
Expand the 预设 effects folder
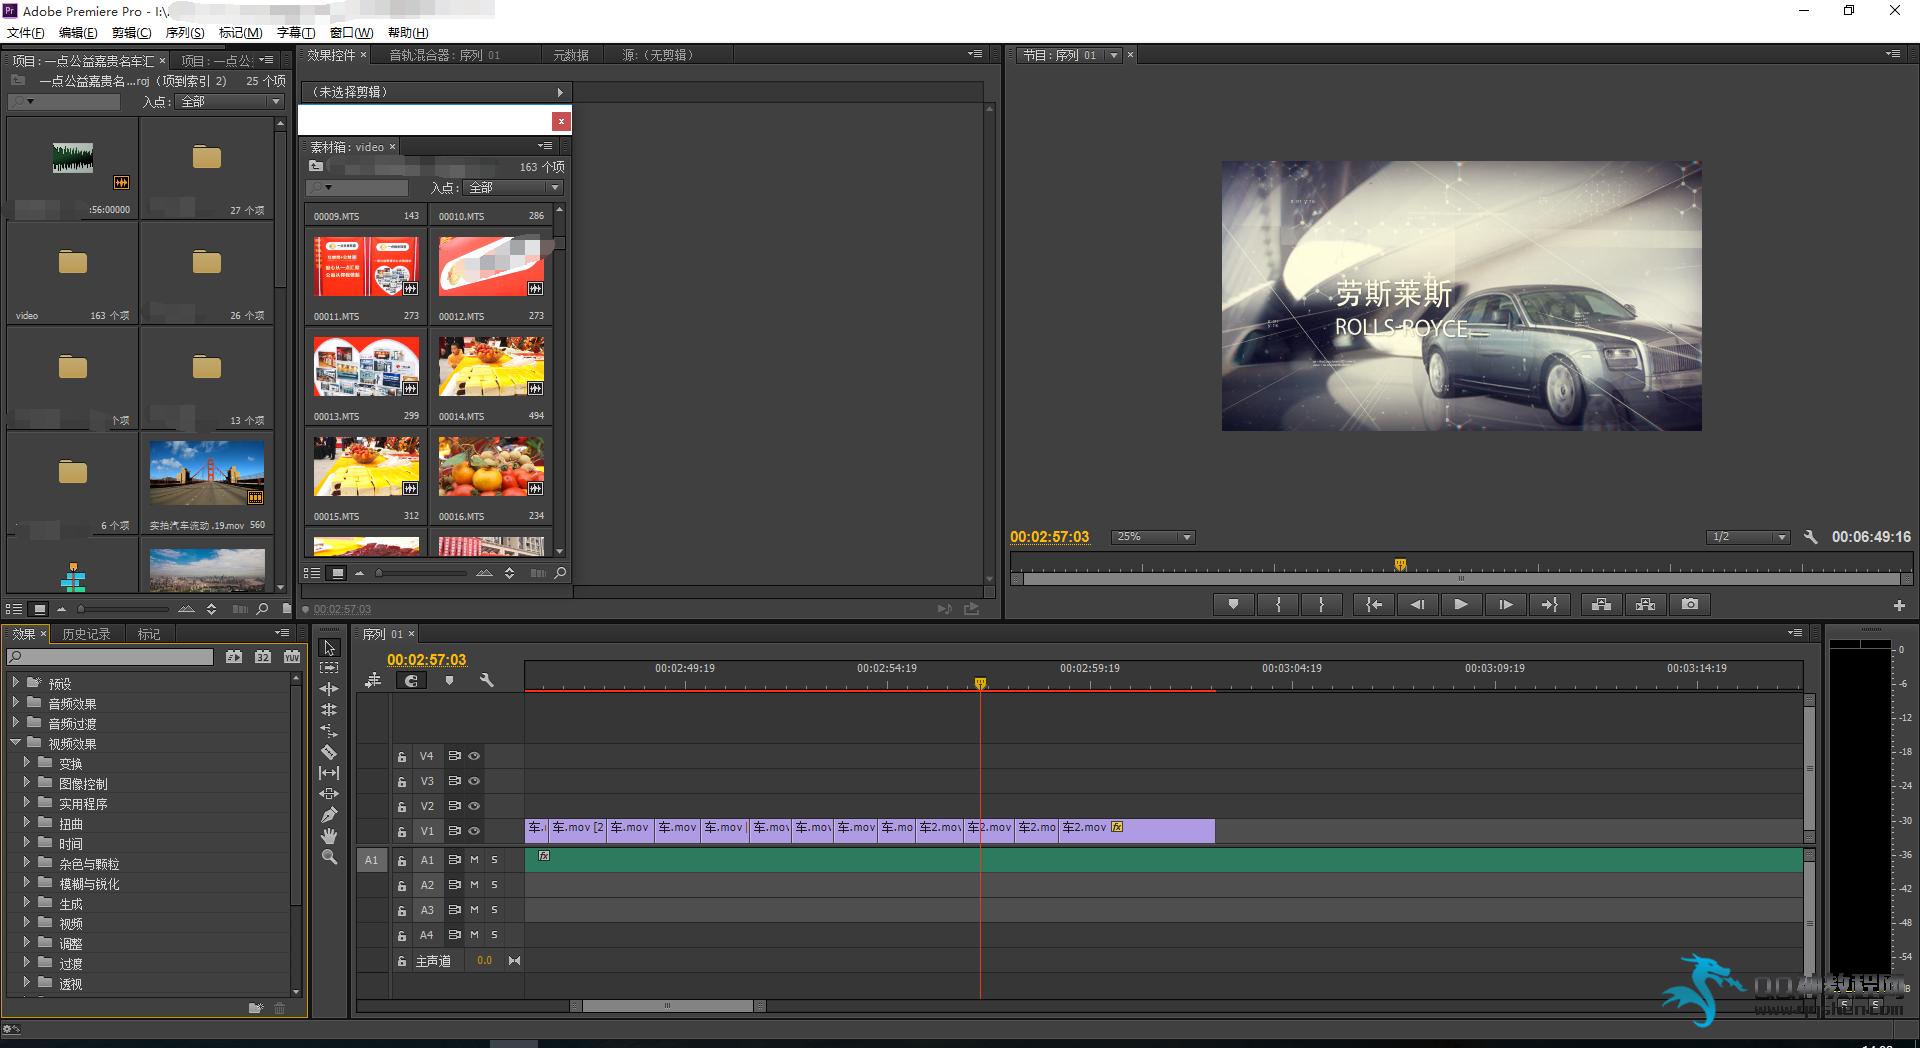16,683
